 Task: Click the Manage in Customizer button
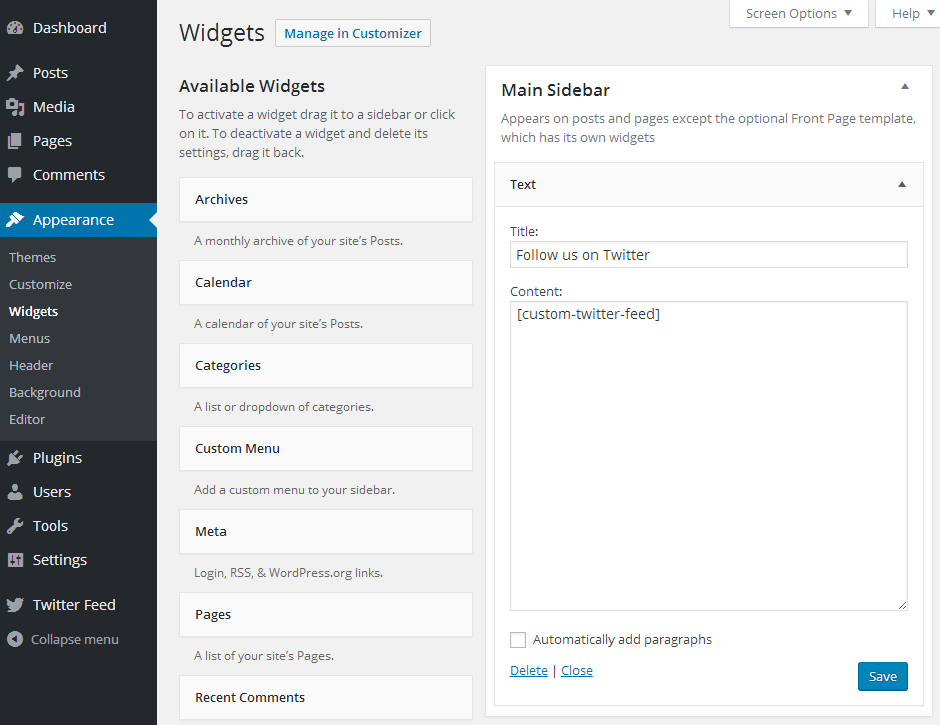pyautogui.click(x=352, y=32)
